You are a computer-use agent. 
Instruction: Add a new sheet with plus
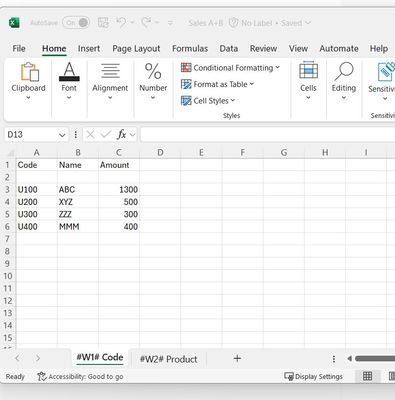(237, 359)
